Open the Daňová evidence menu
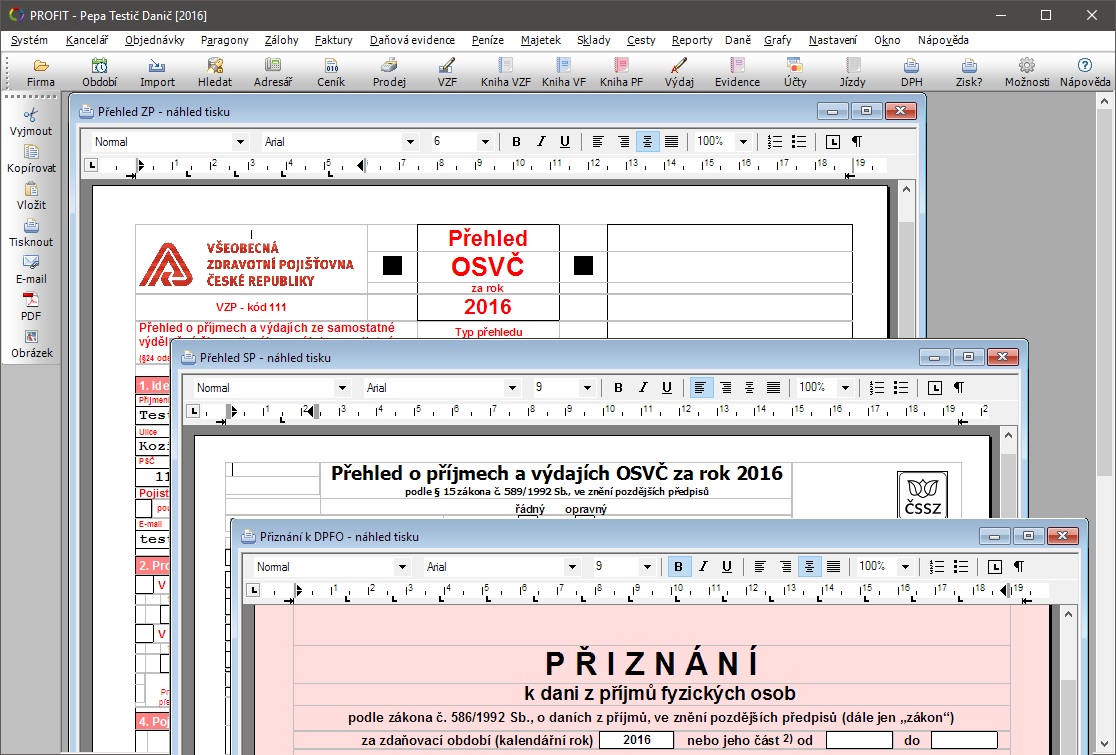The image size is (1116, 755). pyautogui.click(x=411, y=40)
